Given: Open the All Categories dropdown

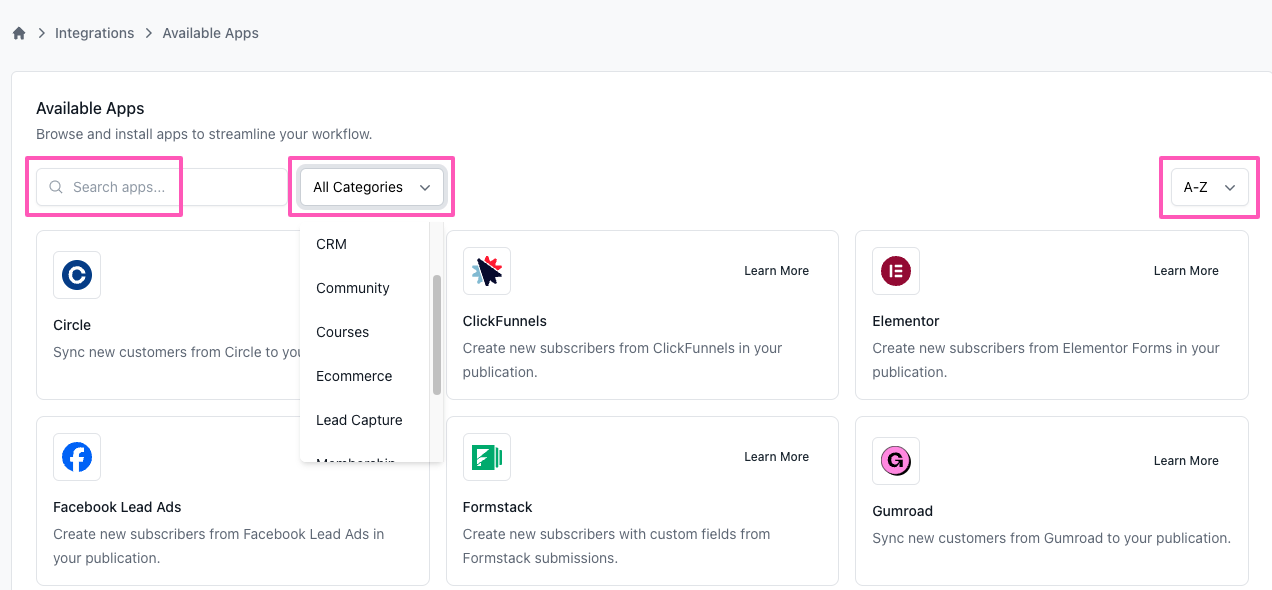Looking at the screenshot, I should click(x=371, y=187).
